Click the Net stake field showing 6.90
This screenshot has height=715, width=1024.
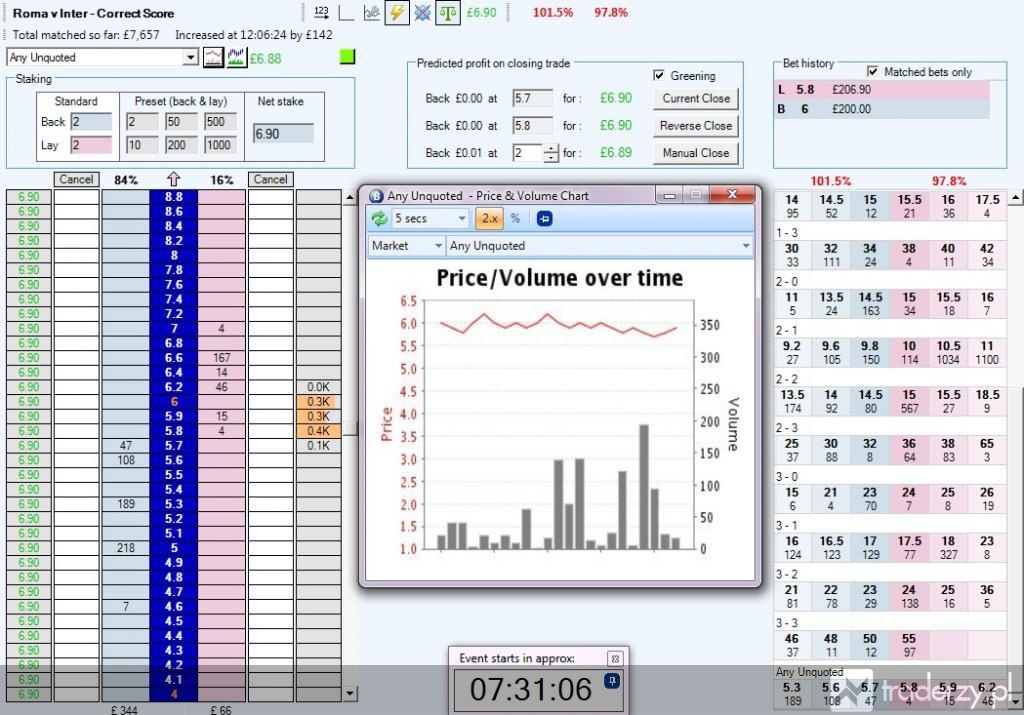(283, 134)
